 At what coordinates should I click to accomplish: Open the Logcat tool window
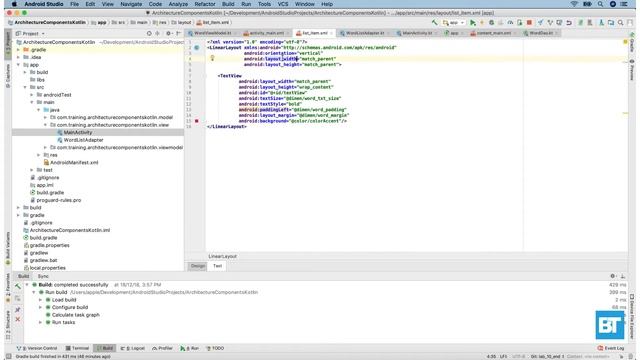133,348
